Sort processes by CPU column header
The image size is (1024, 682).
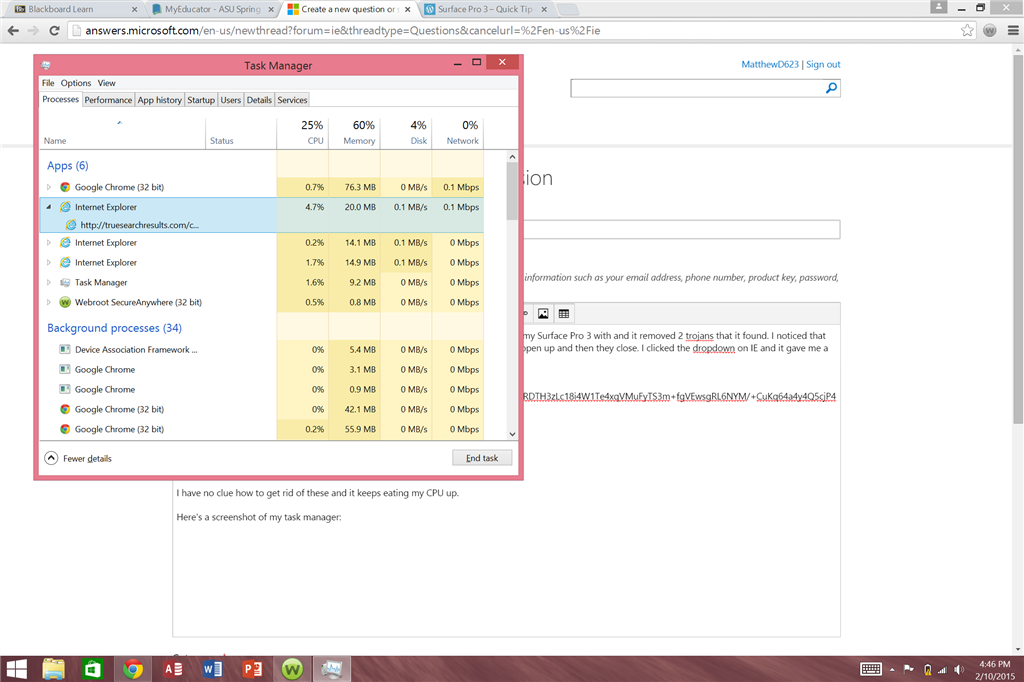(x=302, y=133)
